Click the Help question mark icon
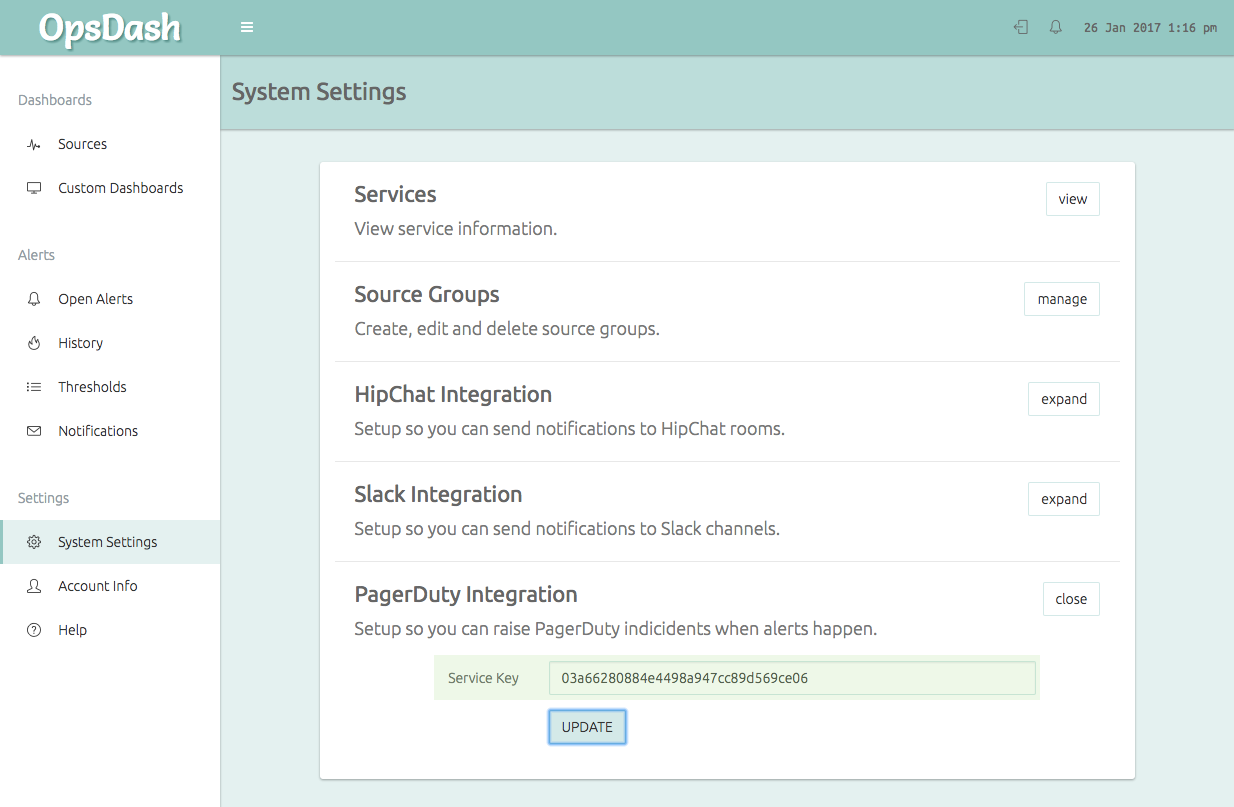Image resolution: width=1234 pixels, height=807 pixels. click(34, 630)
